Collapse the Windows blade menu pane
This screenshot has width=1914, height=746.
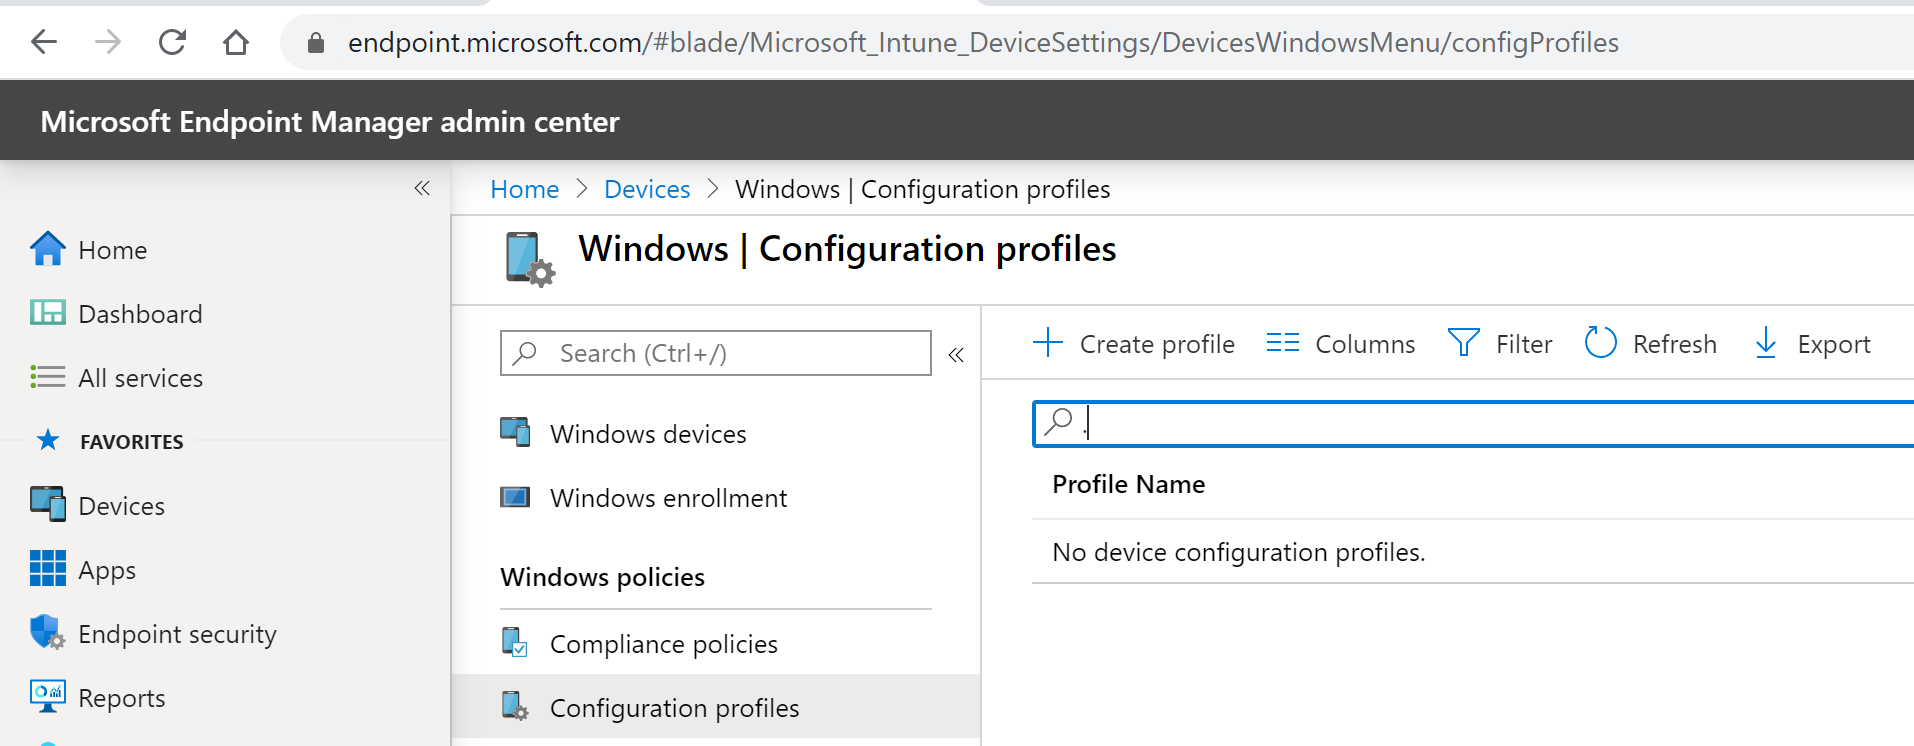956,354
